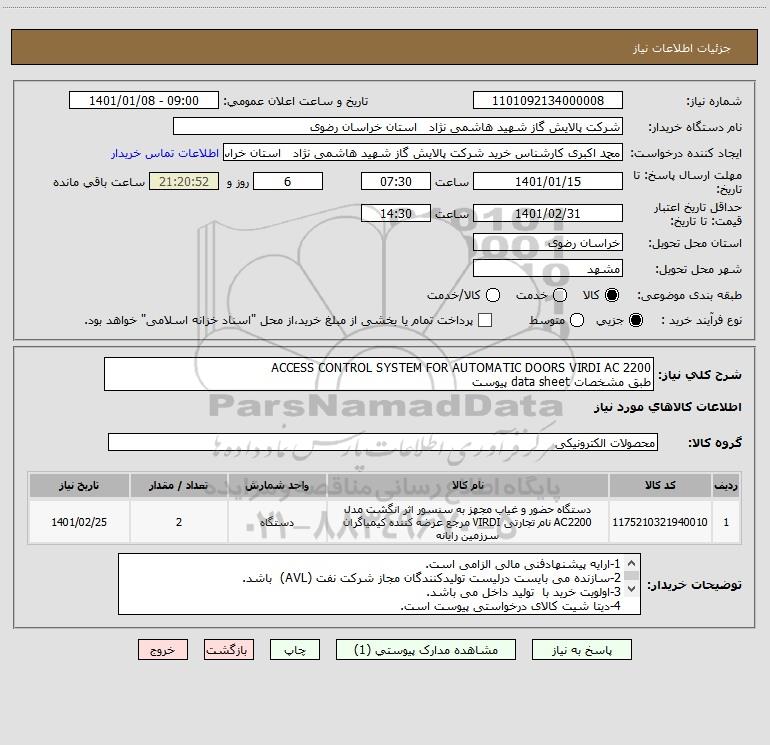Click the response deadline date 1401/01/15
This screenshot has width=770, height=745.
[x=548, y=181]
